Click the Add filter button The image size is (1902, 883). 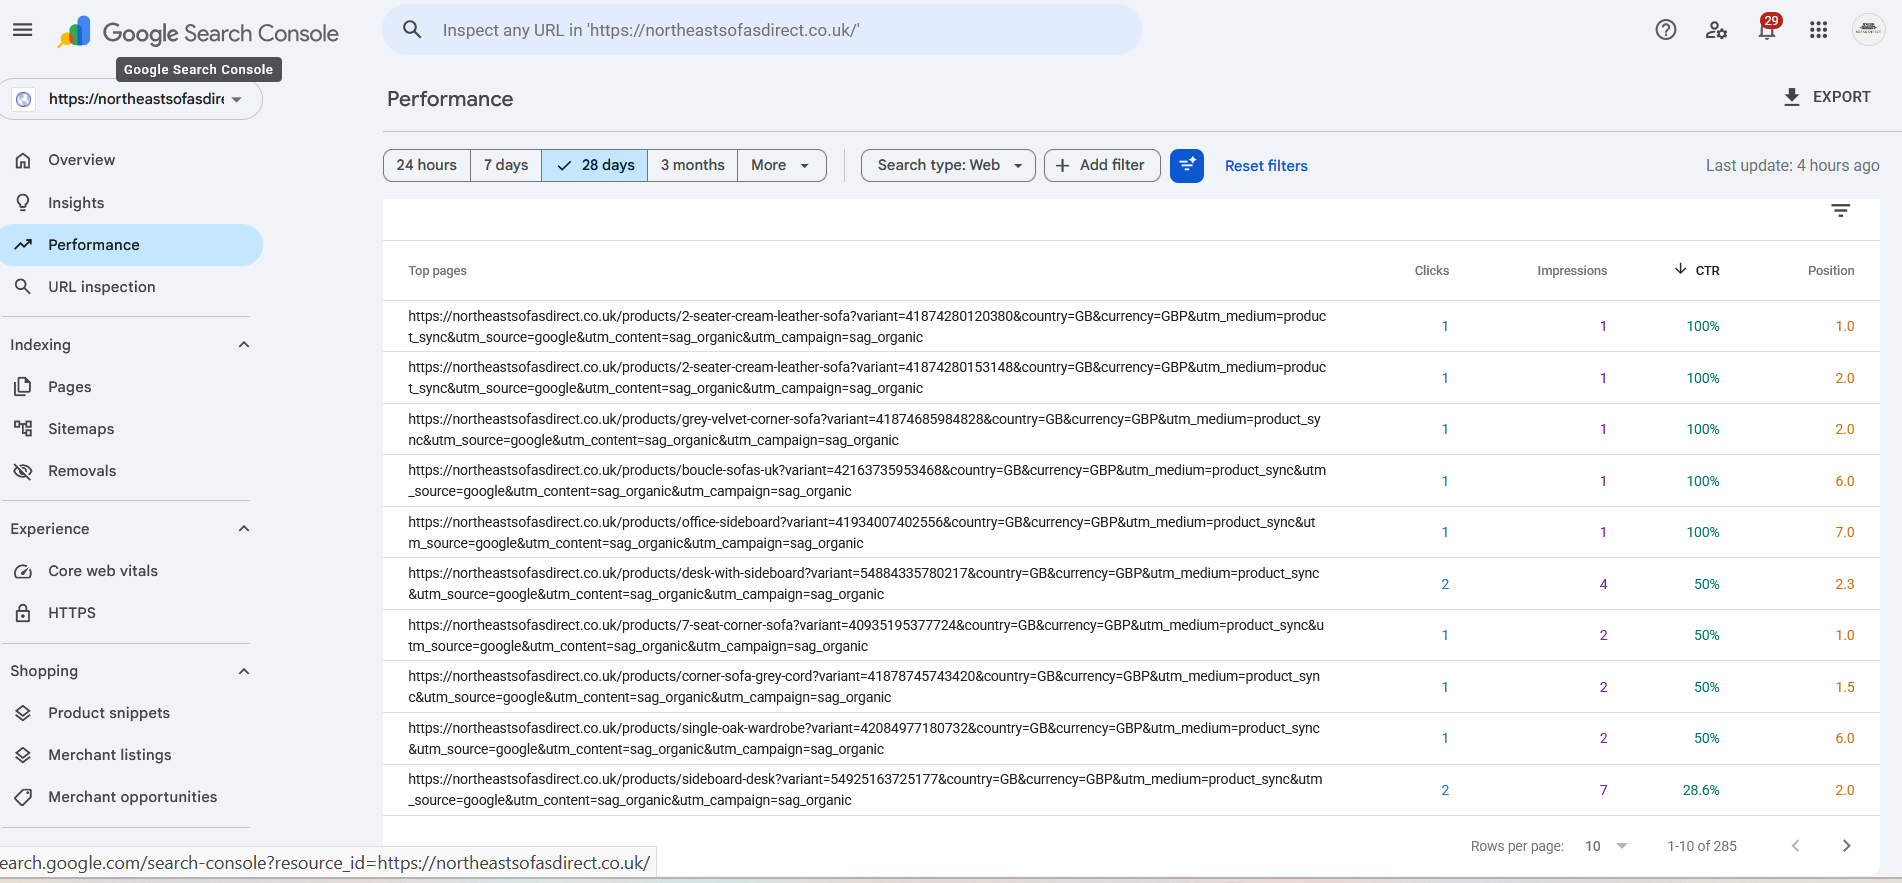[x=1102, y=165]
